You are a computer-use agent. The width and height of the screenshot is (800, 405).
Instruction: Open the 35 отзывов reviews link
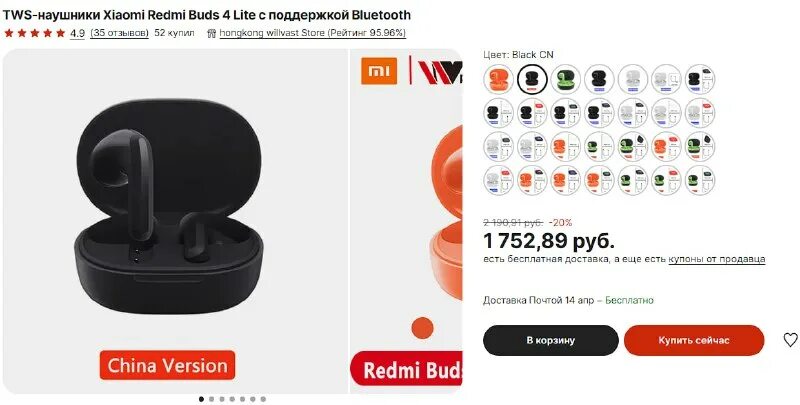coord(119,33)
